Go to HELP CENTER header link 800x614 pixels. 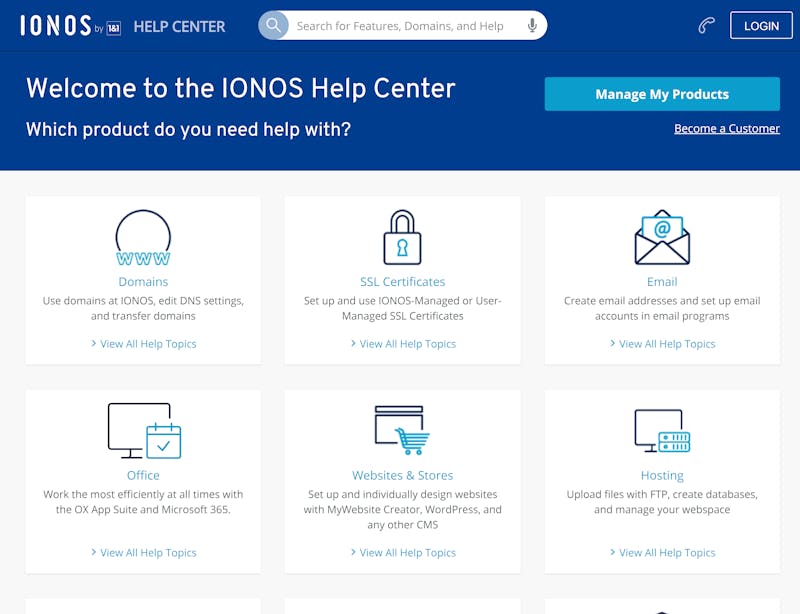(x=179, y=27)
